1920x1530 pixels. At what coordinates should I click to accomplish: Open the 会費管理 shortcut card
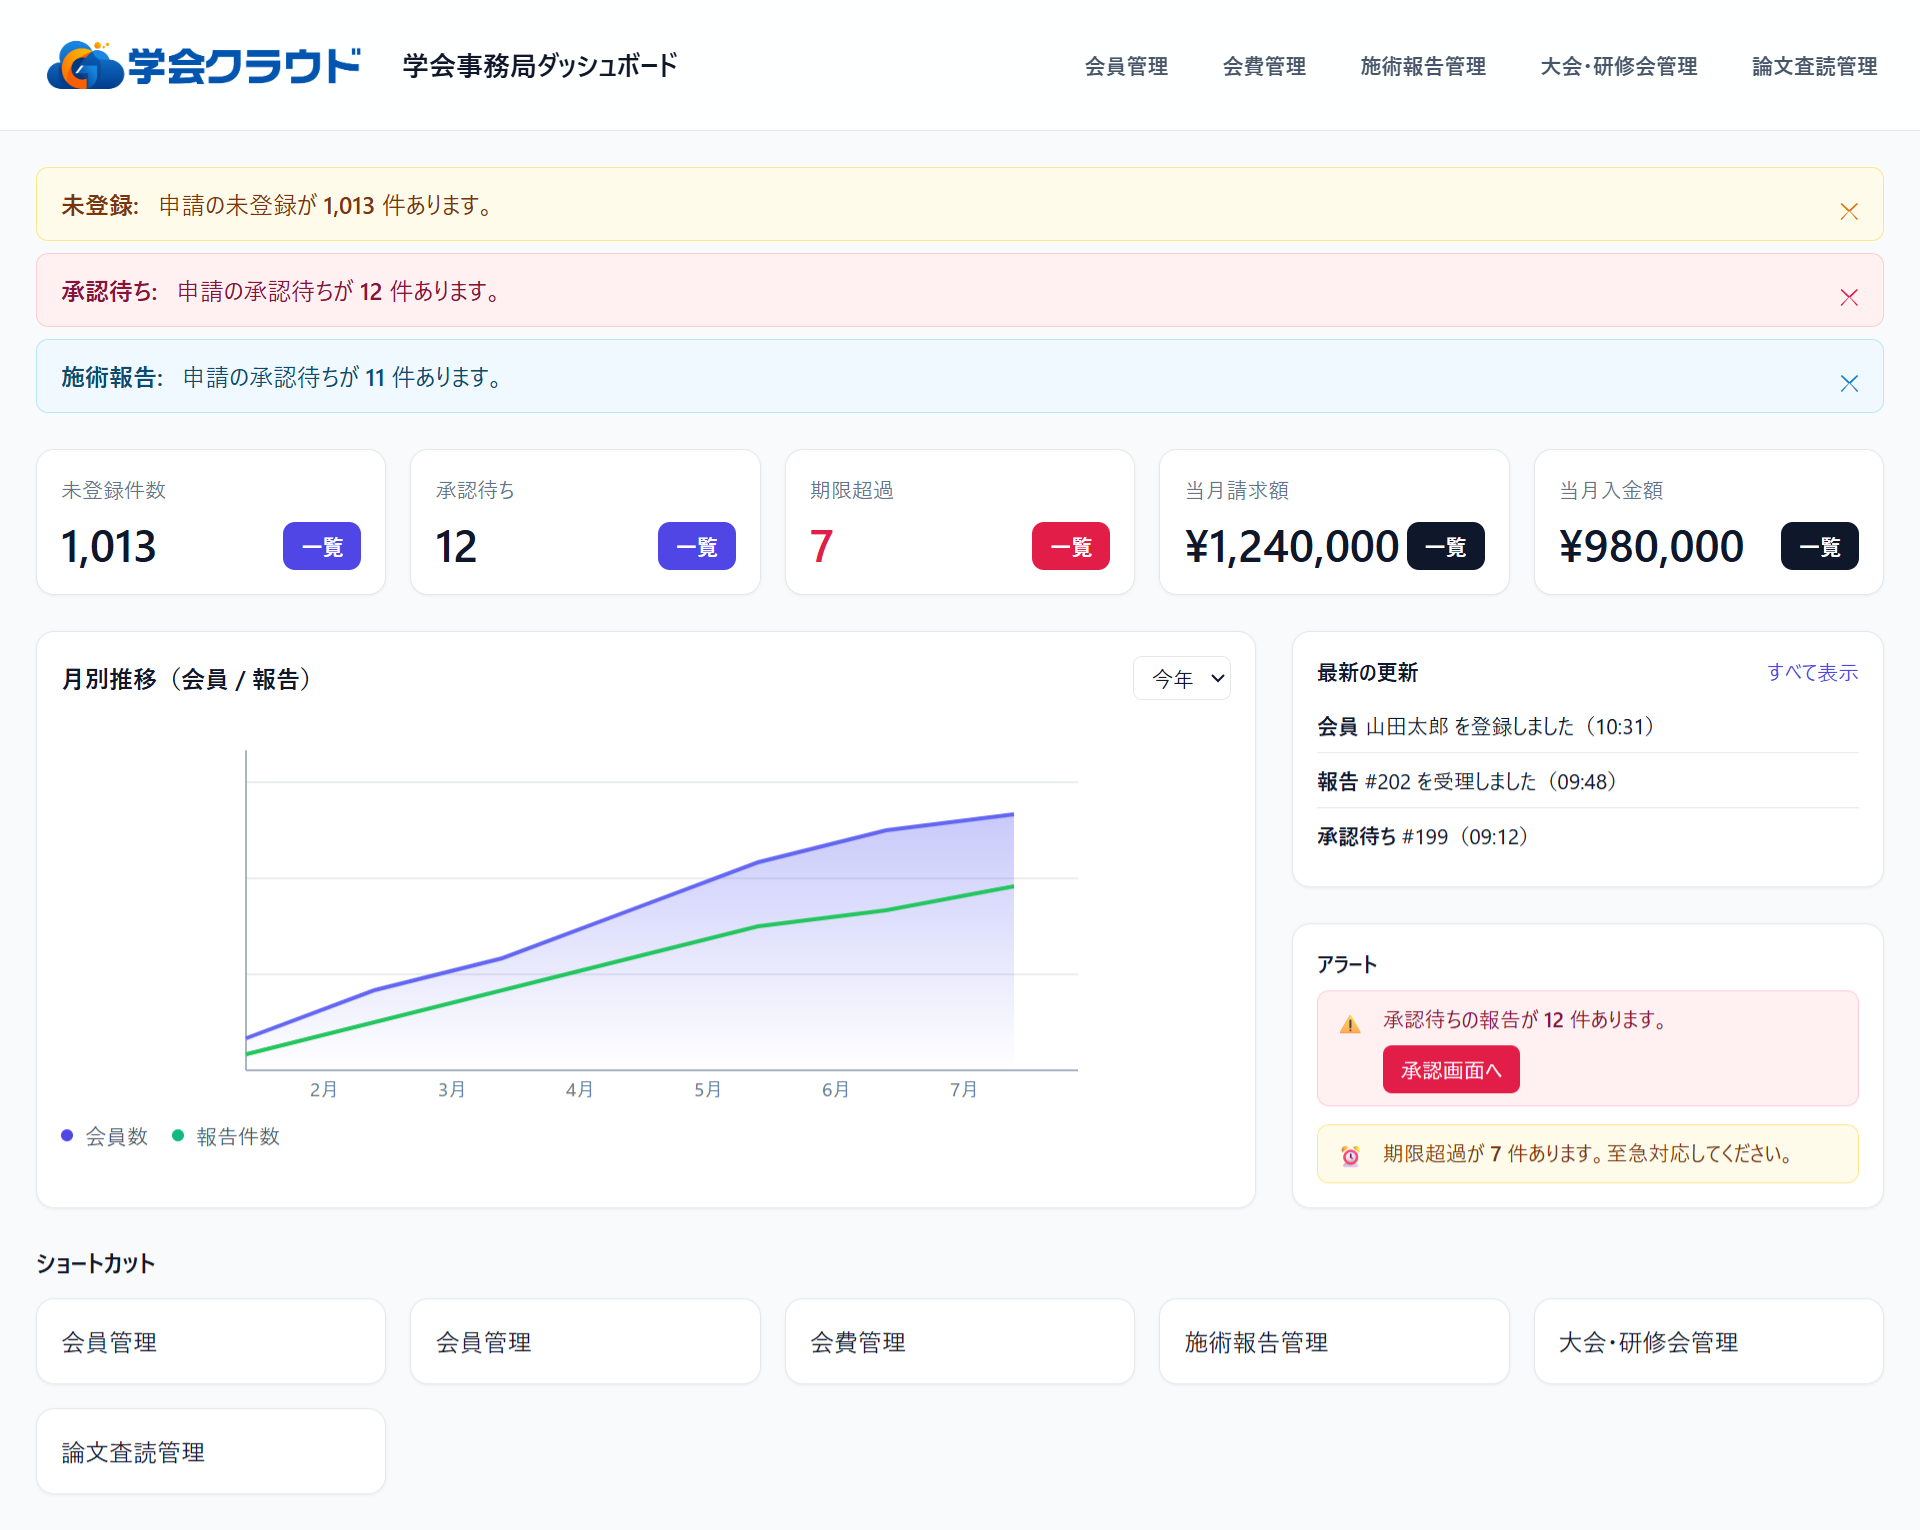[x=958, y=1341]
